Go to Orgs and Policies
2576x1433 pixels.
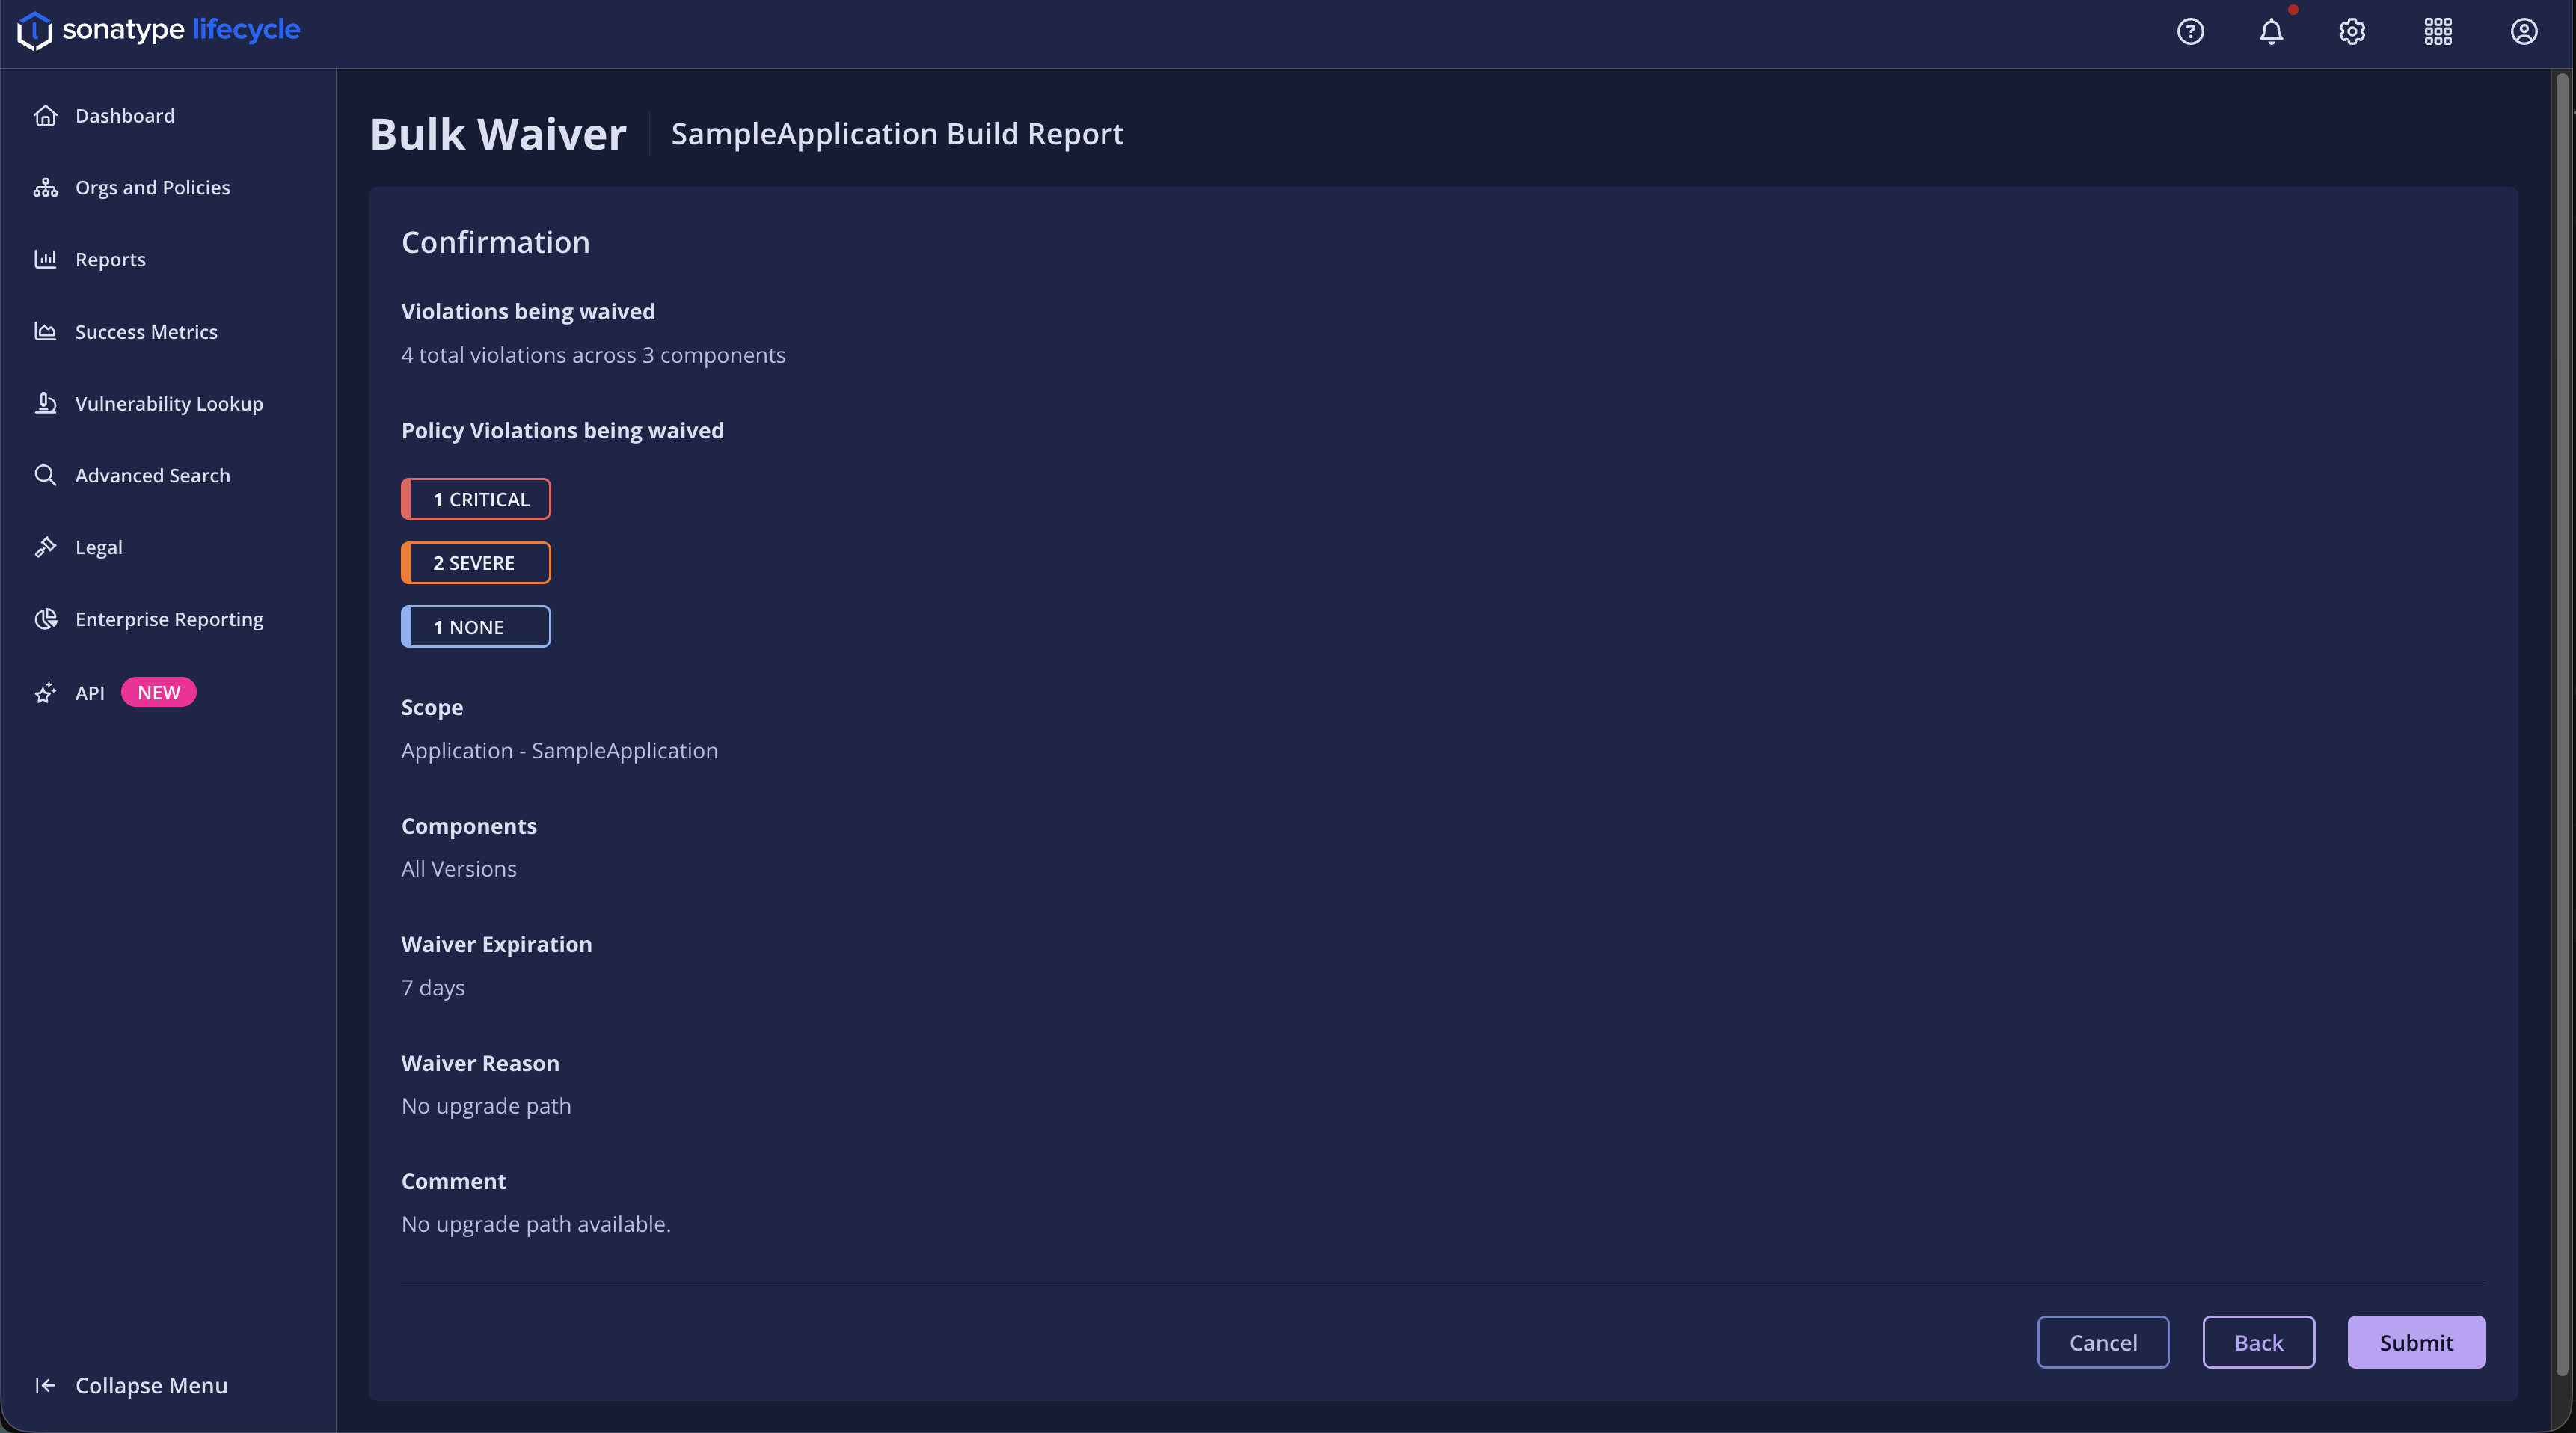152,188
